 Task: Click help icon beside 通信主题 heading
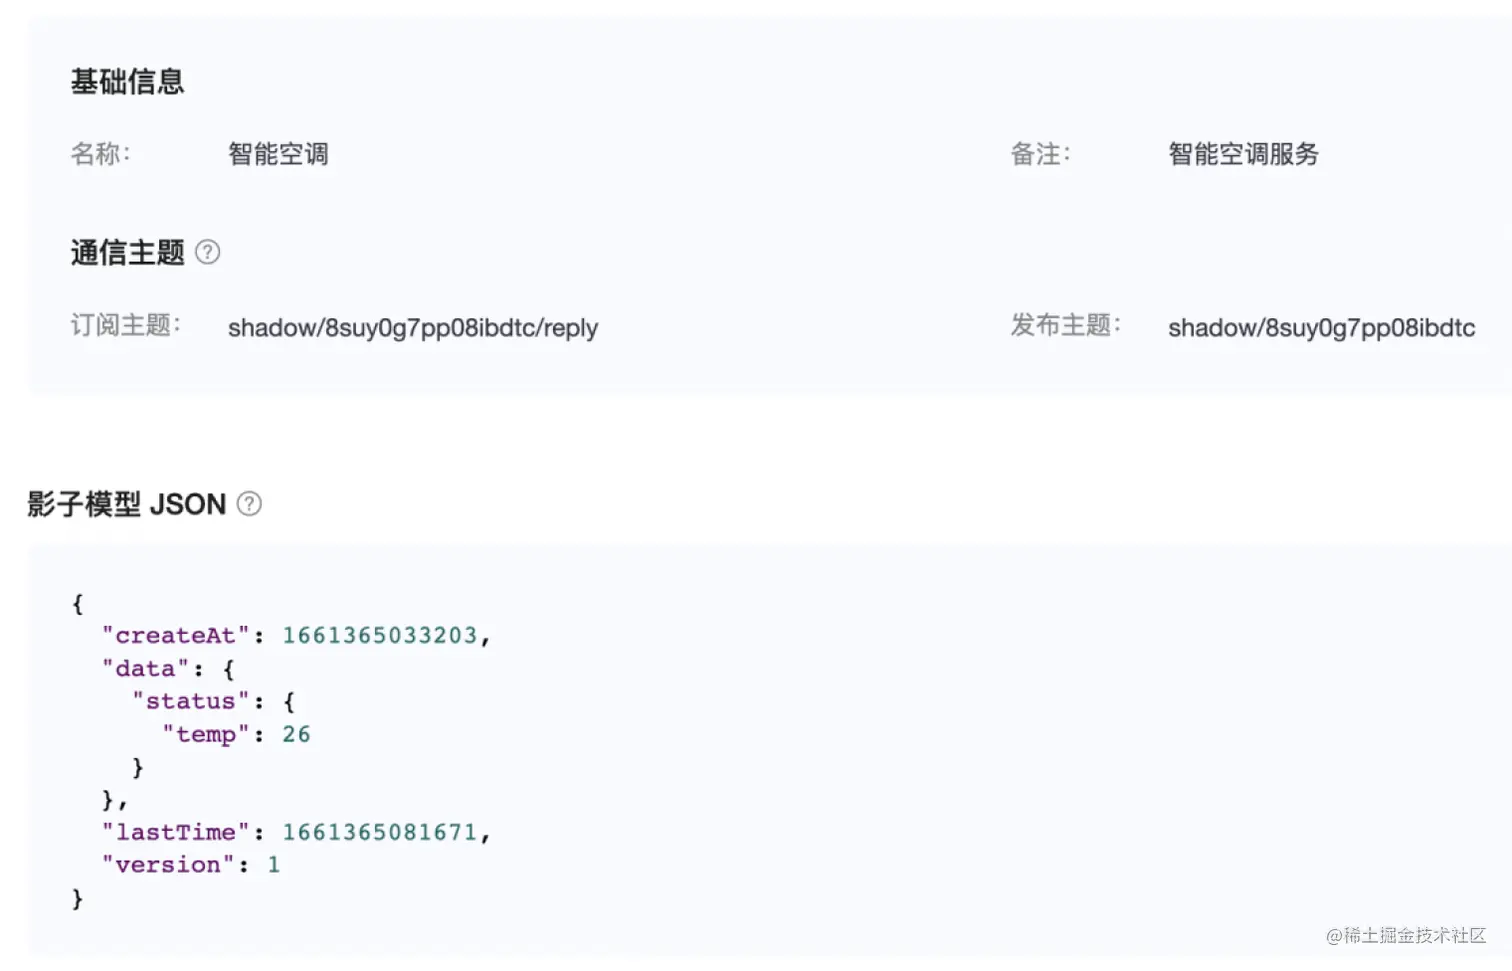[207, 252]
